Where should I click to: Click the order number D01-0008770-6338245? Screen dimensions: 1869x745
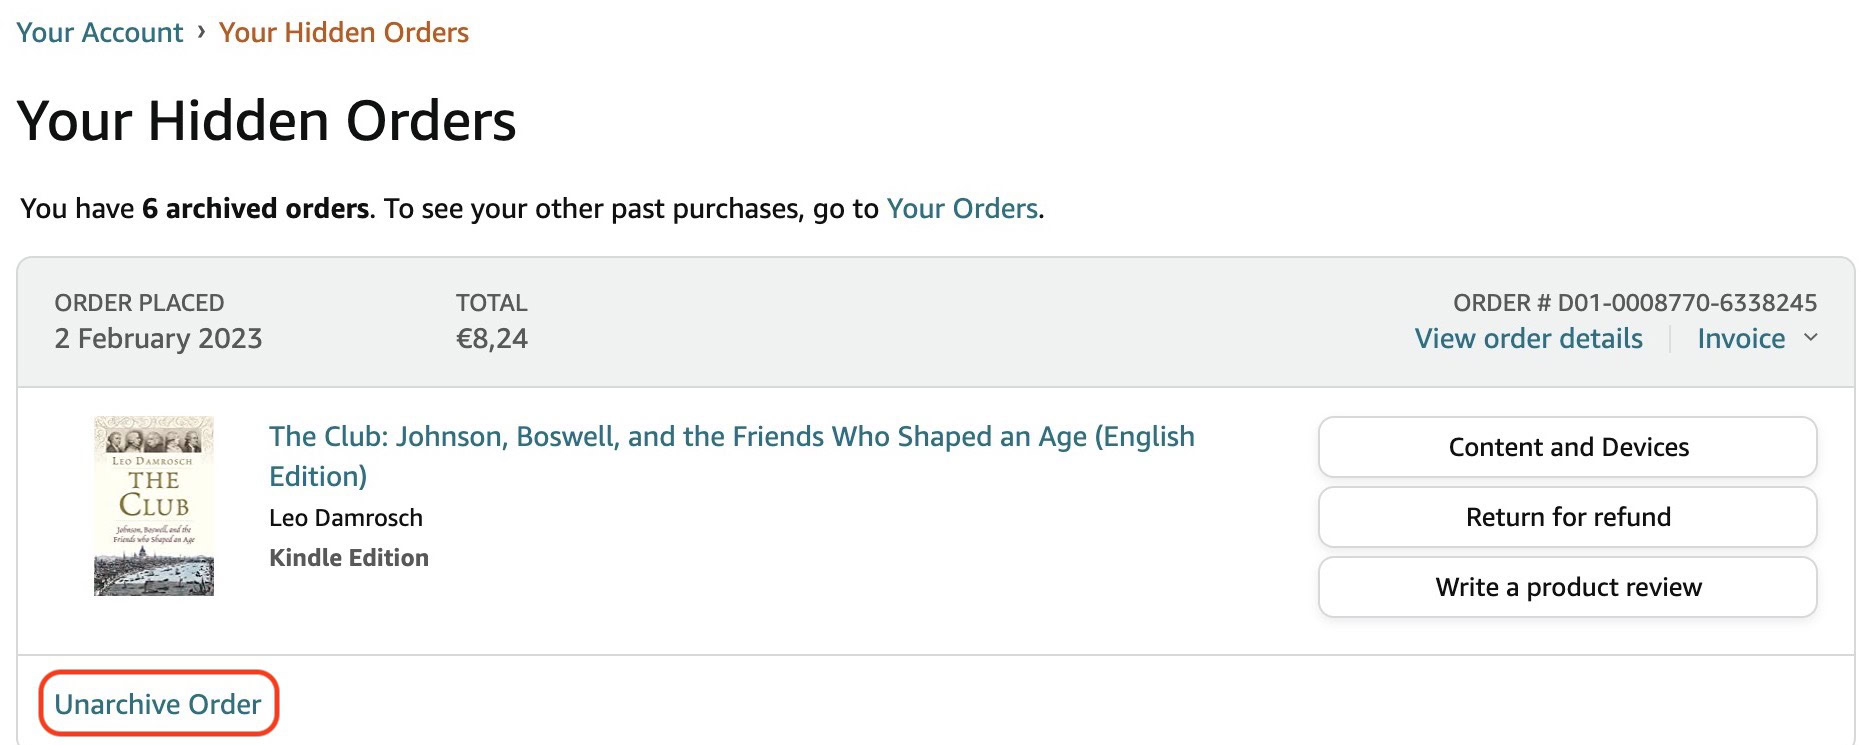(x=1687, y=303)
